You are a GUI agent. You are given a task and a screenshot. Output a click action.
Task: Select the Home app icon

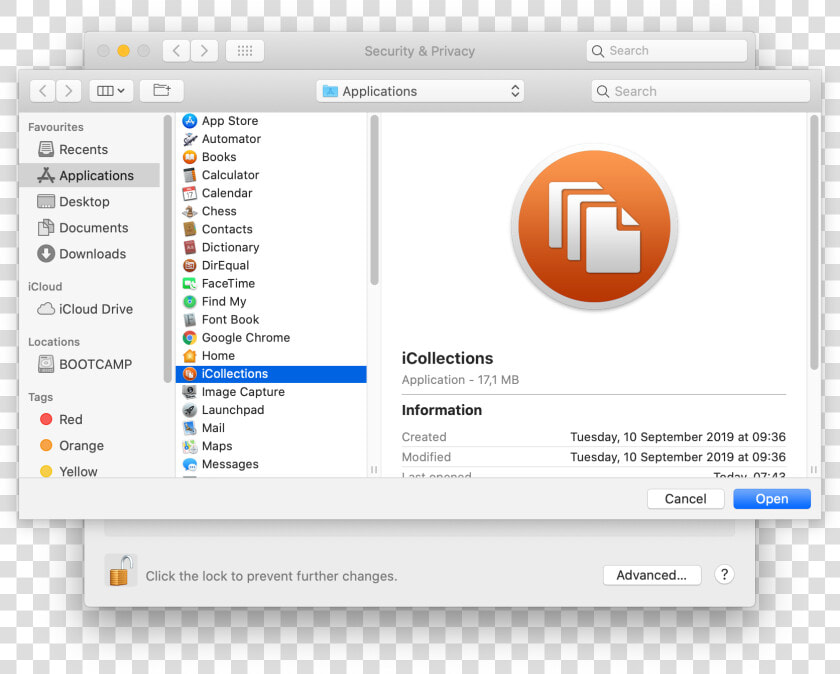(x=190, y=356)
